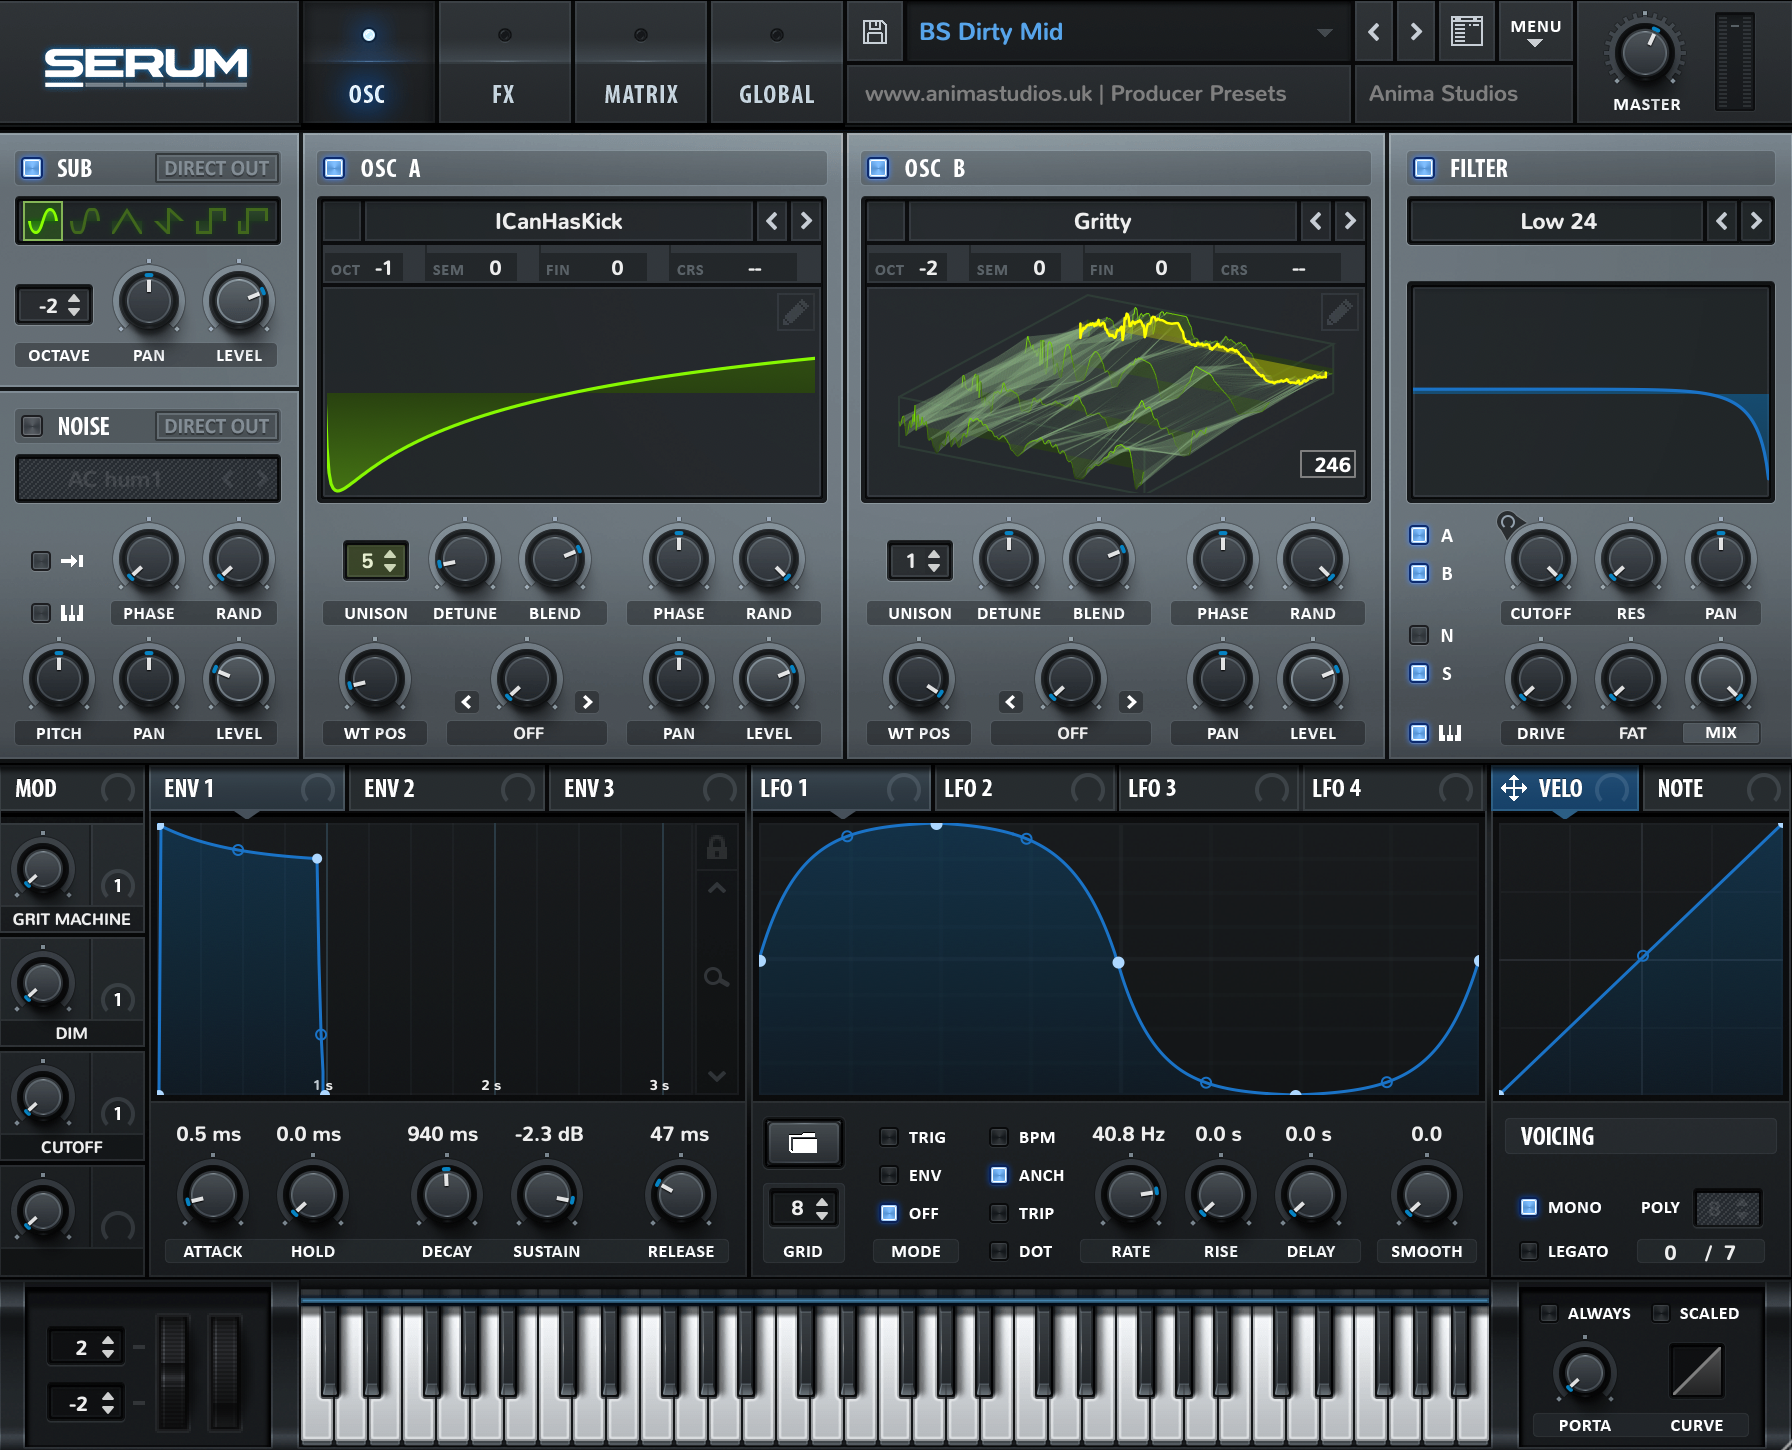The width and height of the screenshot is (1792, 1450).
Task: Enable NOISE DIRECT OUT button
Action: [x=217, y=426]
